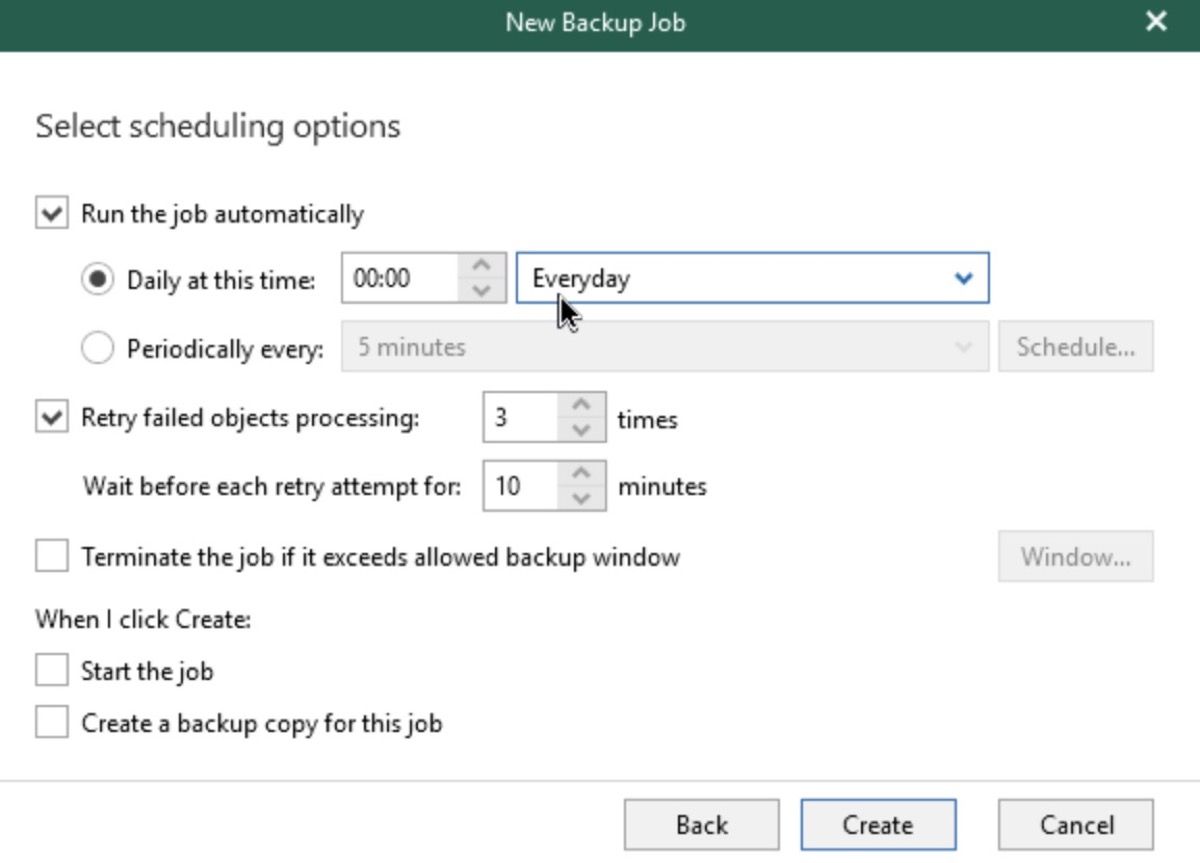
Task: Click the Create button
Action: [x=878, y=825]
